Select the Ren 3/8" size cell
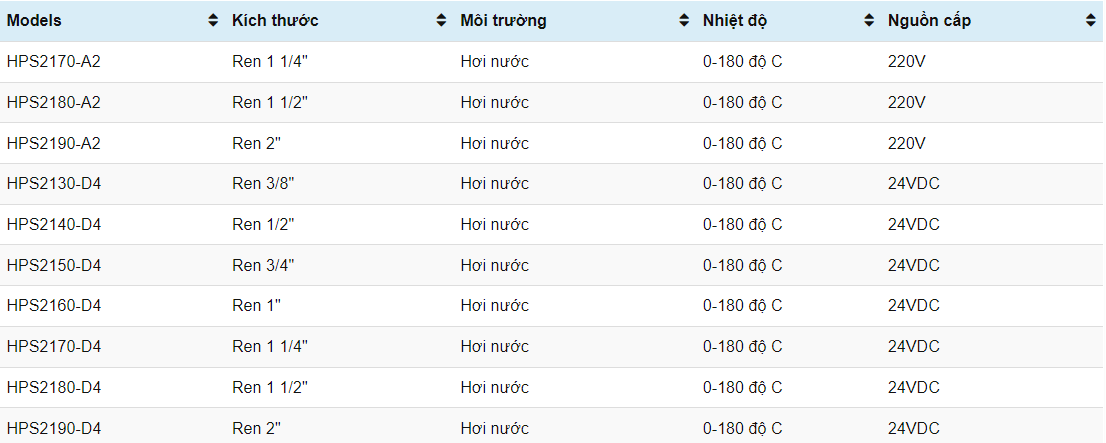 (263, 184)
